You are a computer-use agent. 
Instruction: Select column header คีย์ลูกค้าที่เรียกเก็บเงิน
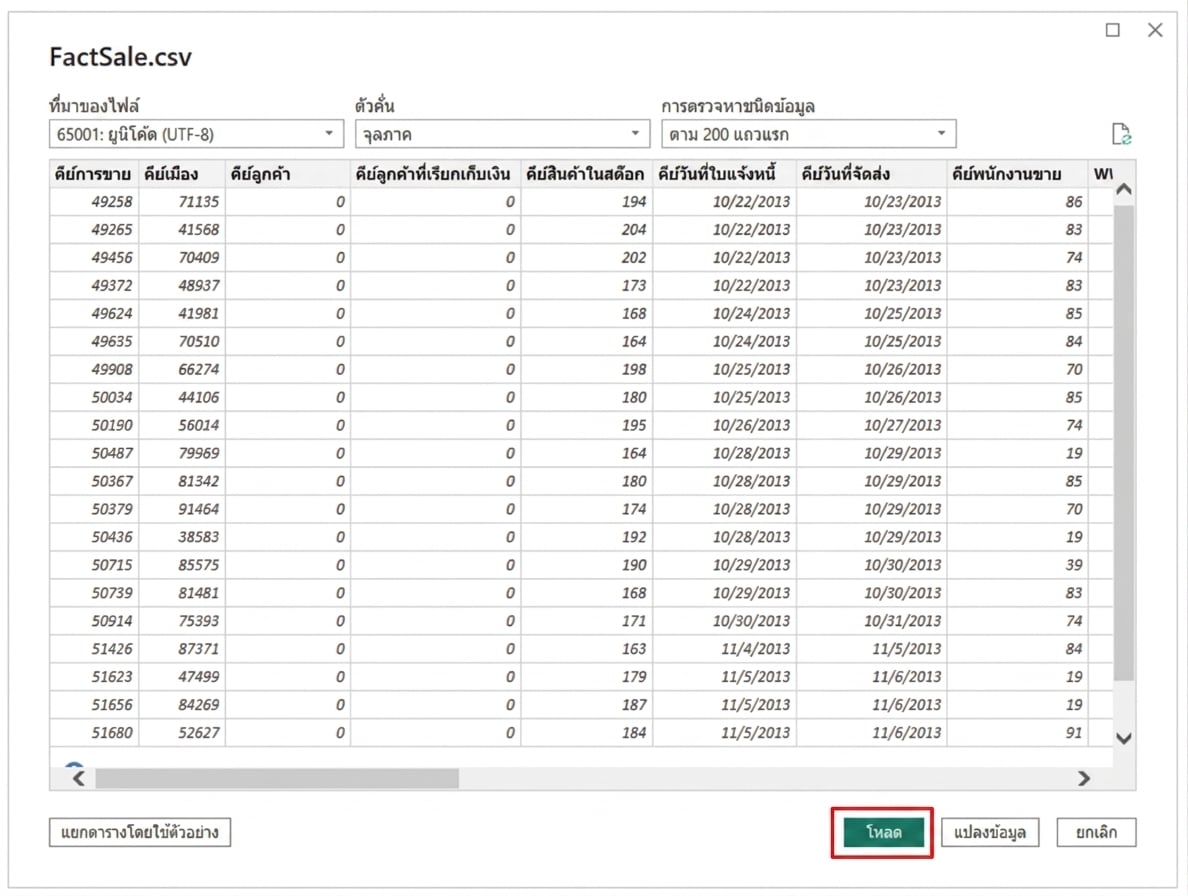click(436, 173)
